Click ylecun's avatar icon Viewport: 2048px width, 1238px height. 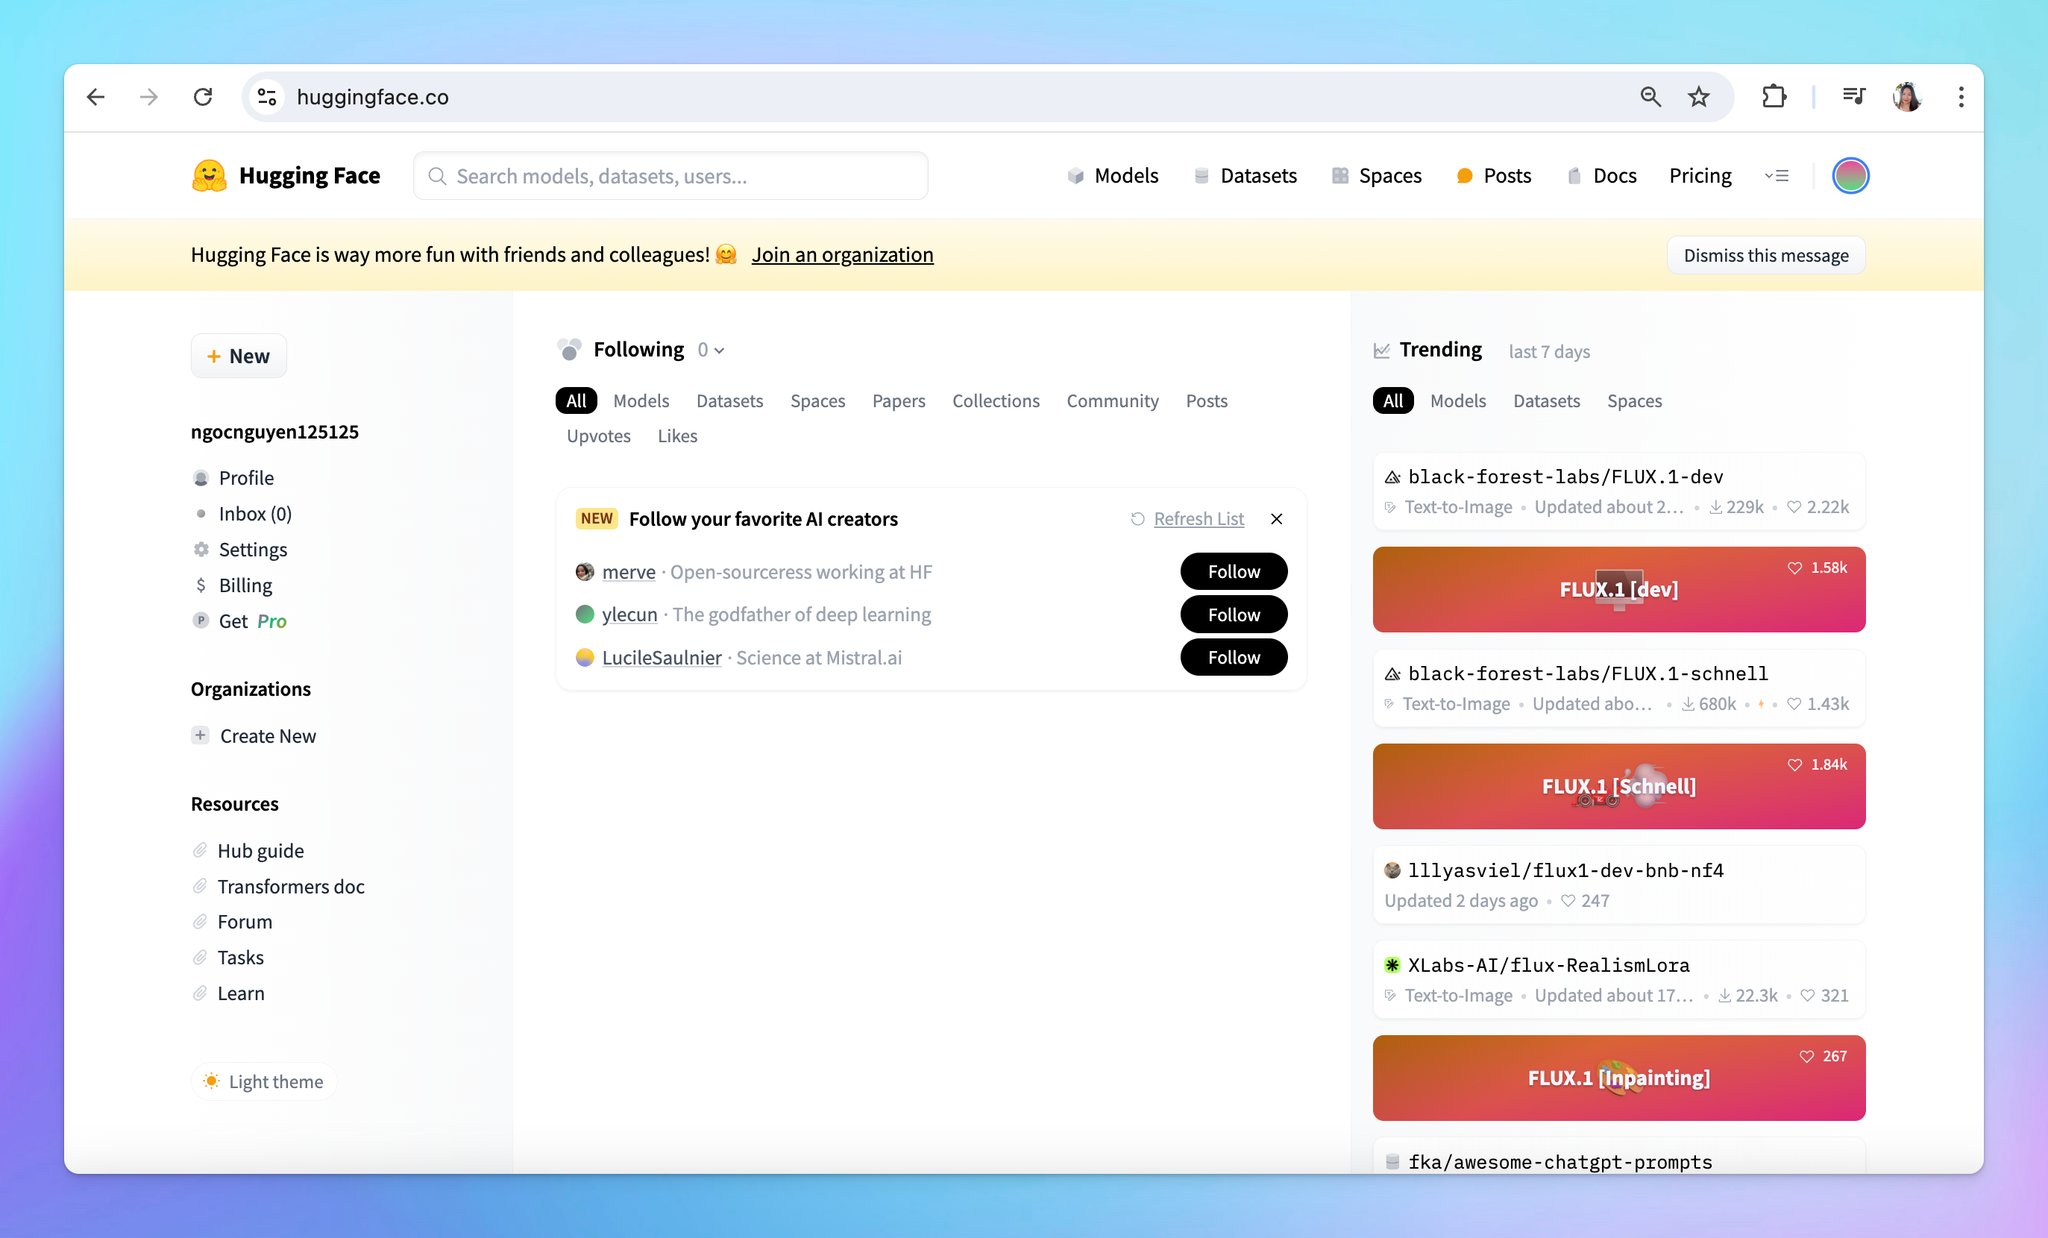point(585,614)
